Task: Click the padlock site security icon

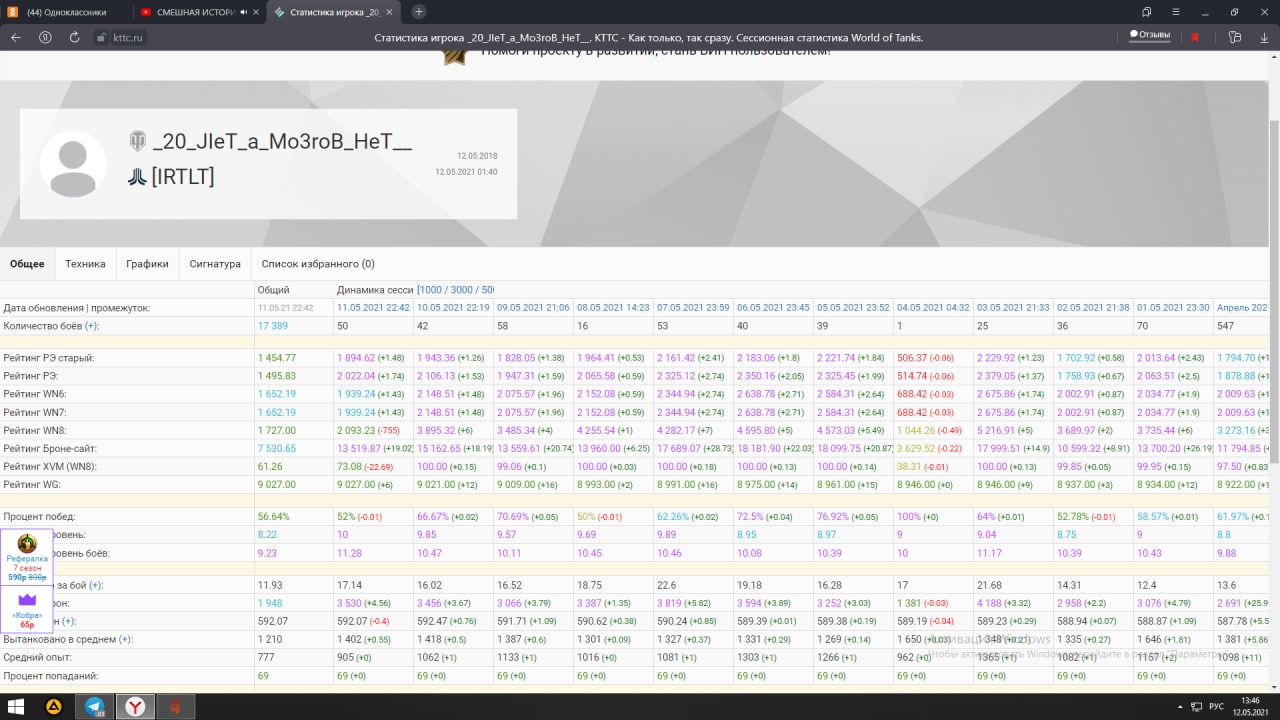Action: [100, 37]
